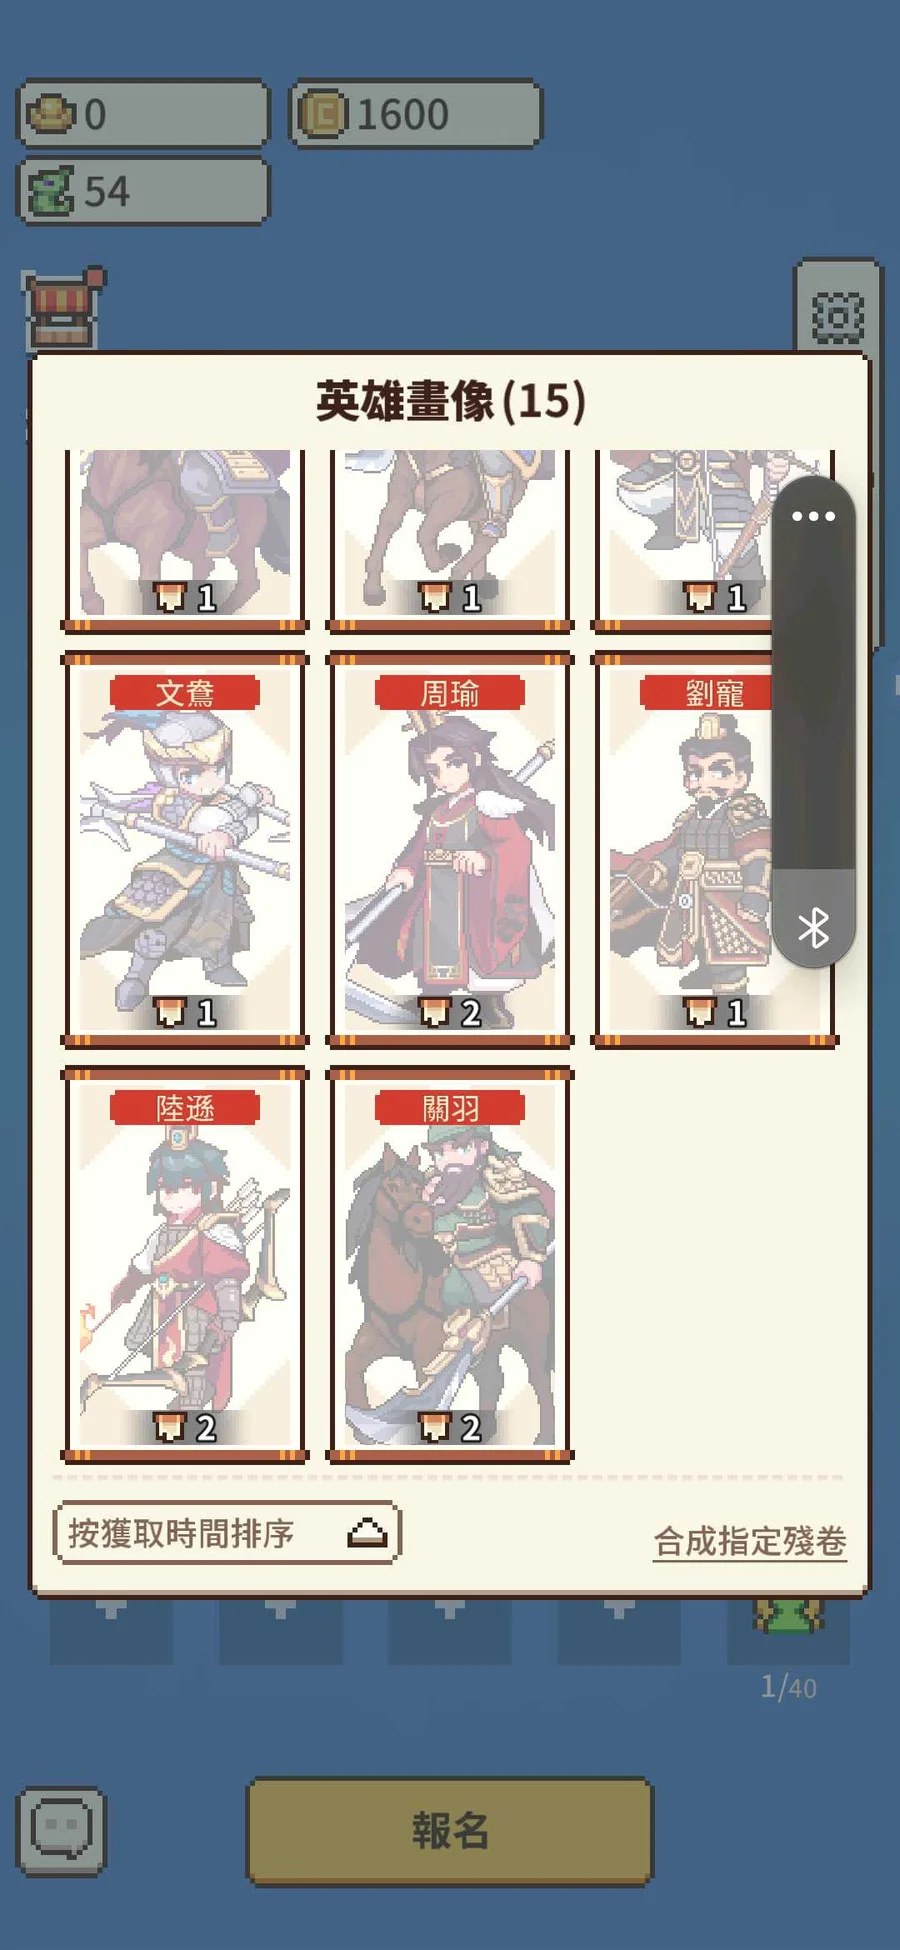
Task: Tap the Bluetooth icon on floating bar
Action: [814, 927]
